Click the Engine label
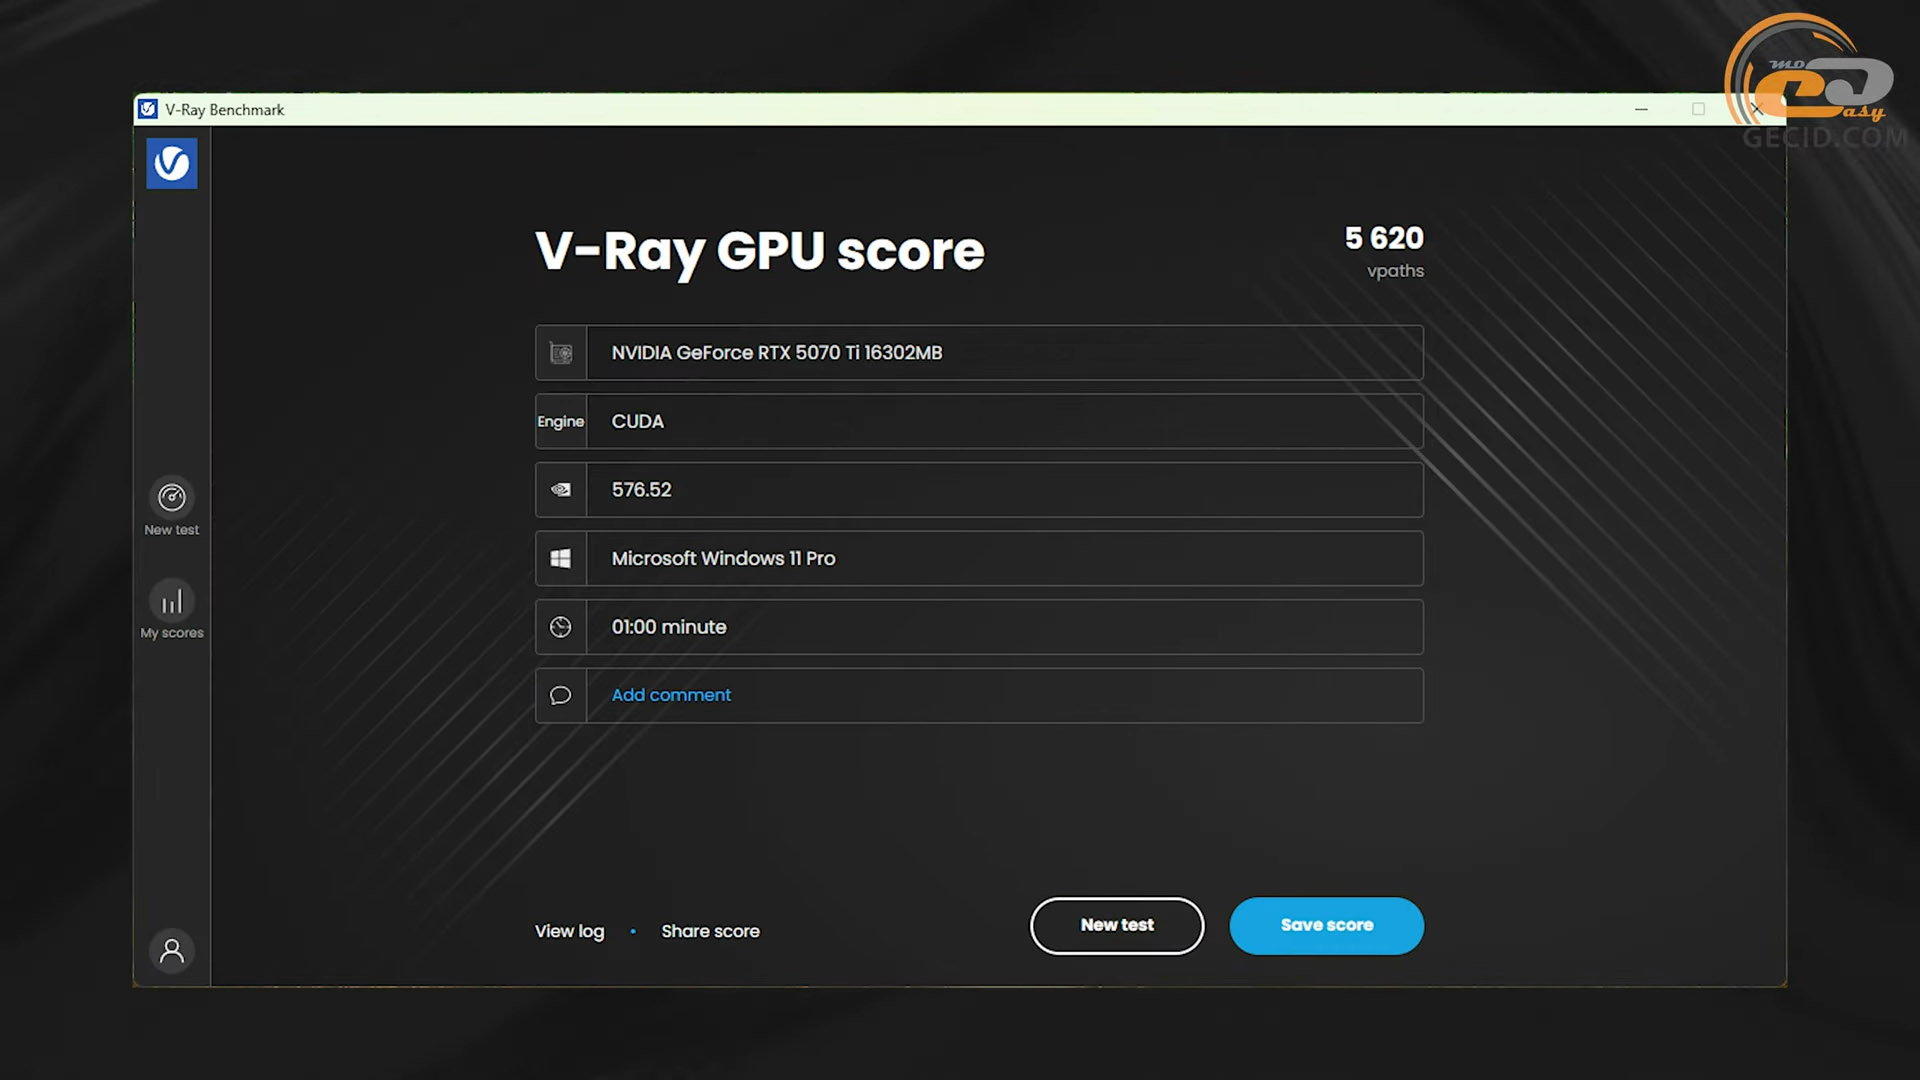 [x=561, y=422]
